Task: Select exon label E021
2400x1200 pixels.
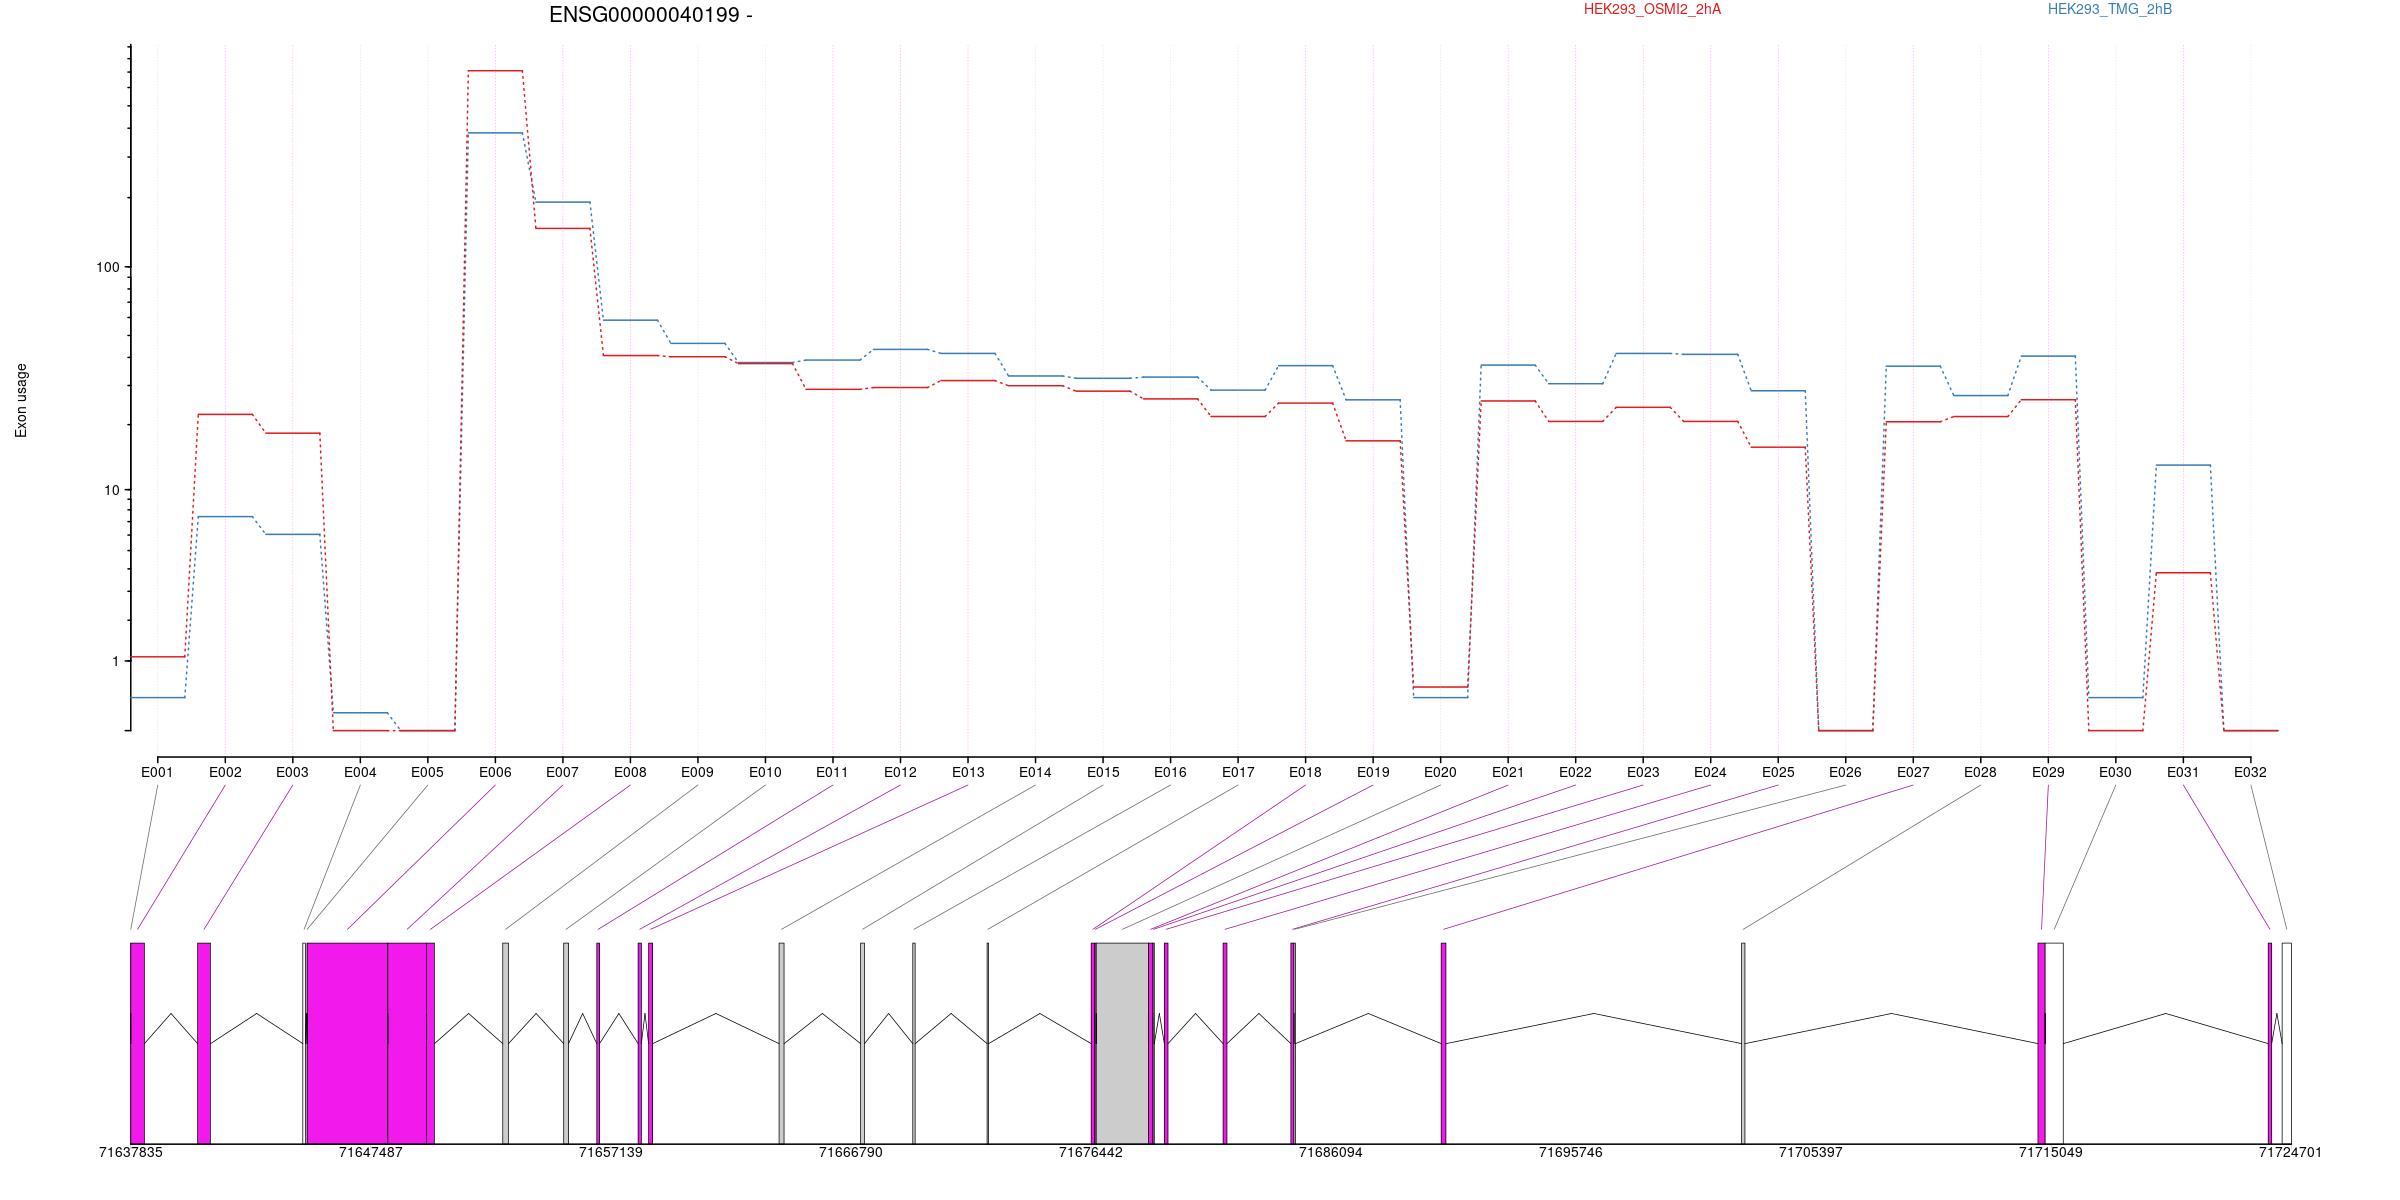Action: point(1508,772)
